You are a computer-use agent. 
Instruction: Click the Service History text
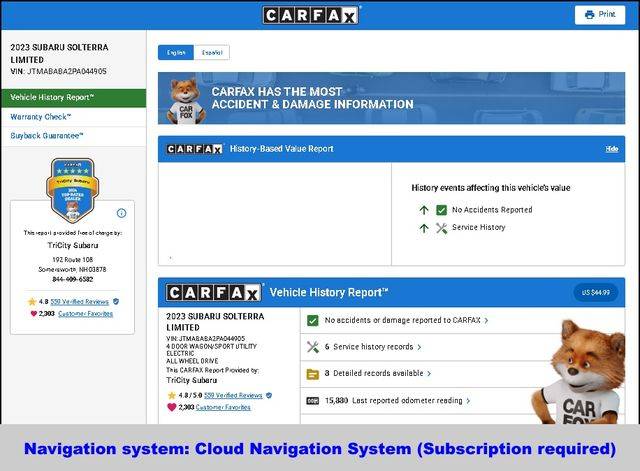point(478,227)
